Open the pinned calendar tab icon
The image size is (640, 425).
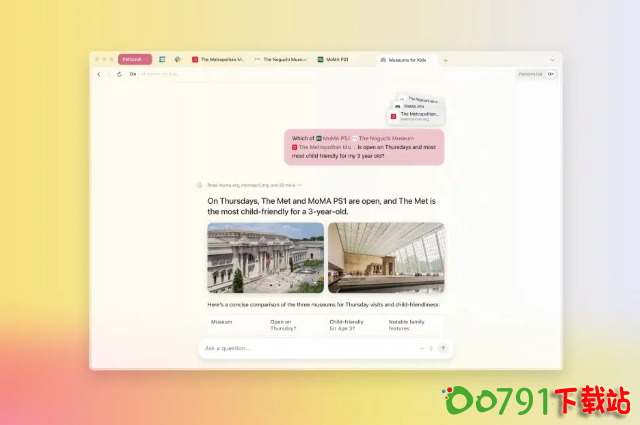pos(162,60)
